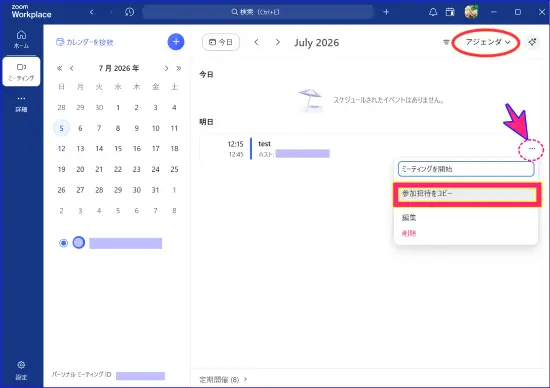Select Copy Invitation (参加招待をコピー) option

[467, 194]
